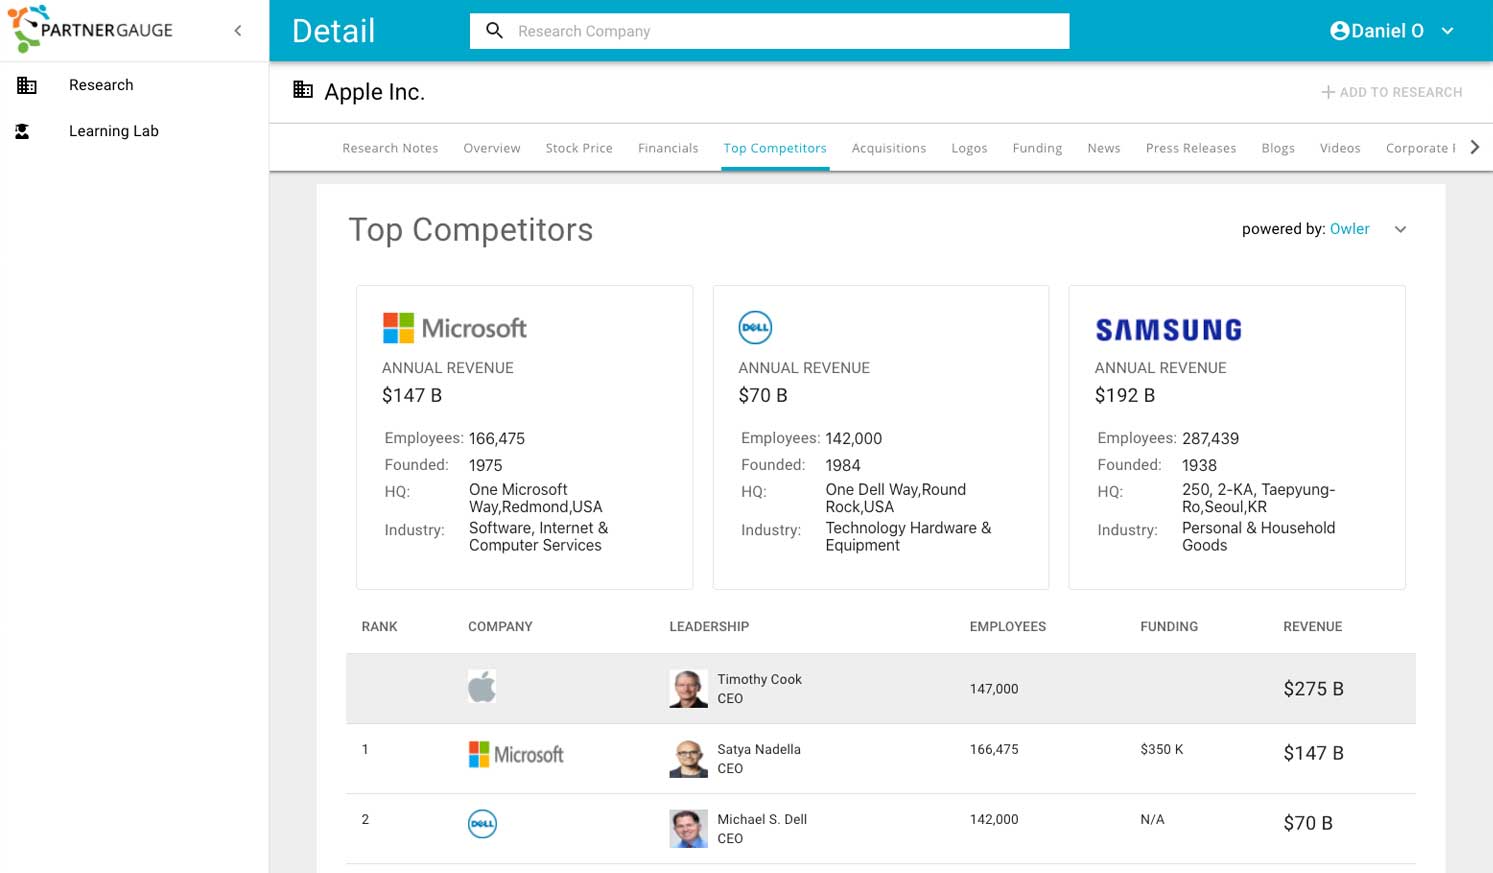Click Dell's N/A funding cell

(x=1152, y=819)
